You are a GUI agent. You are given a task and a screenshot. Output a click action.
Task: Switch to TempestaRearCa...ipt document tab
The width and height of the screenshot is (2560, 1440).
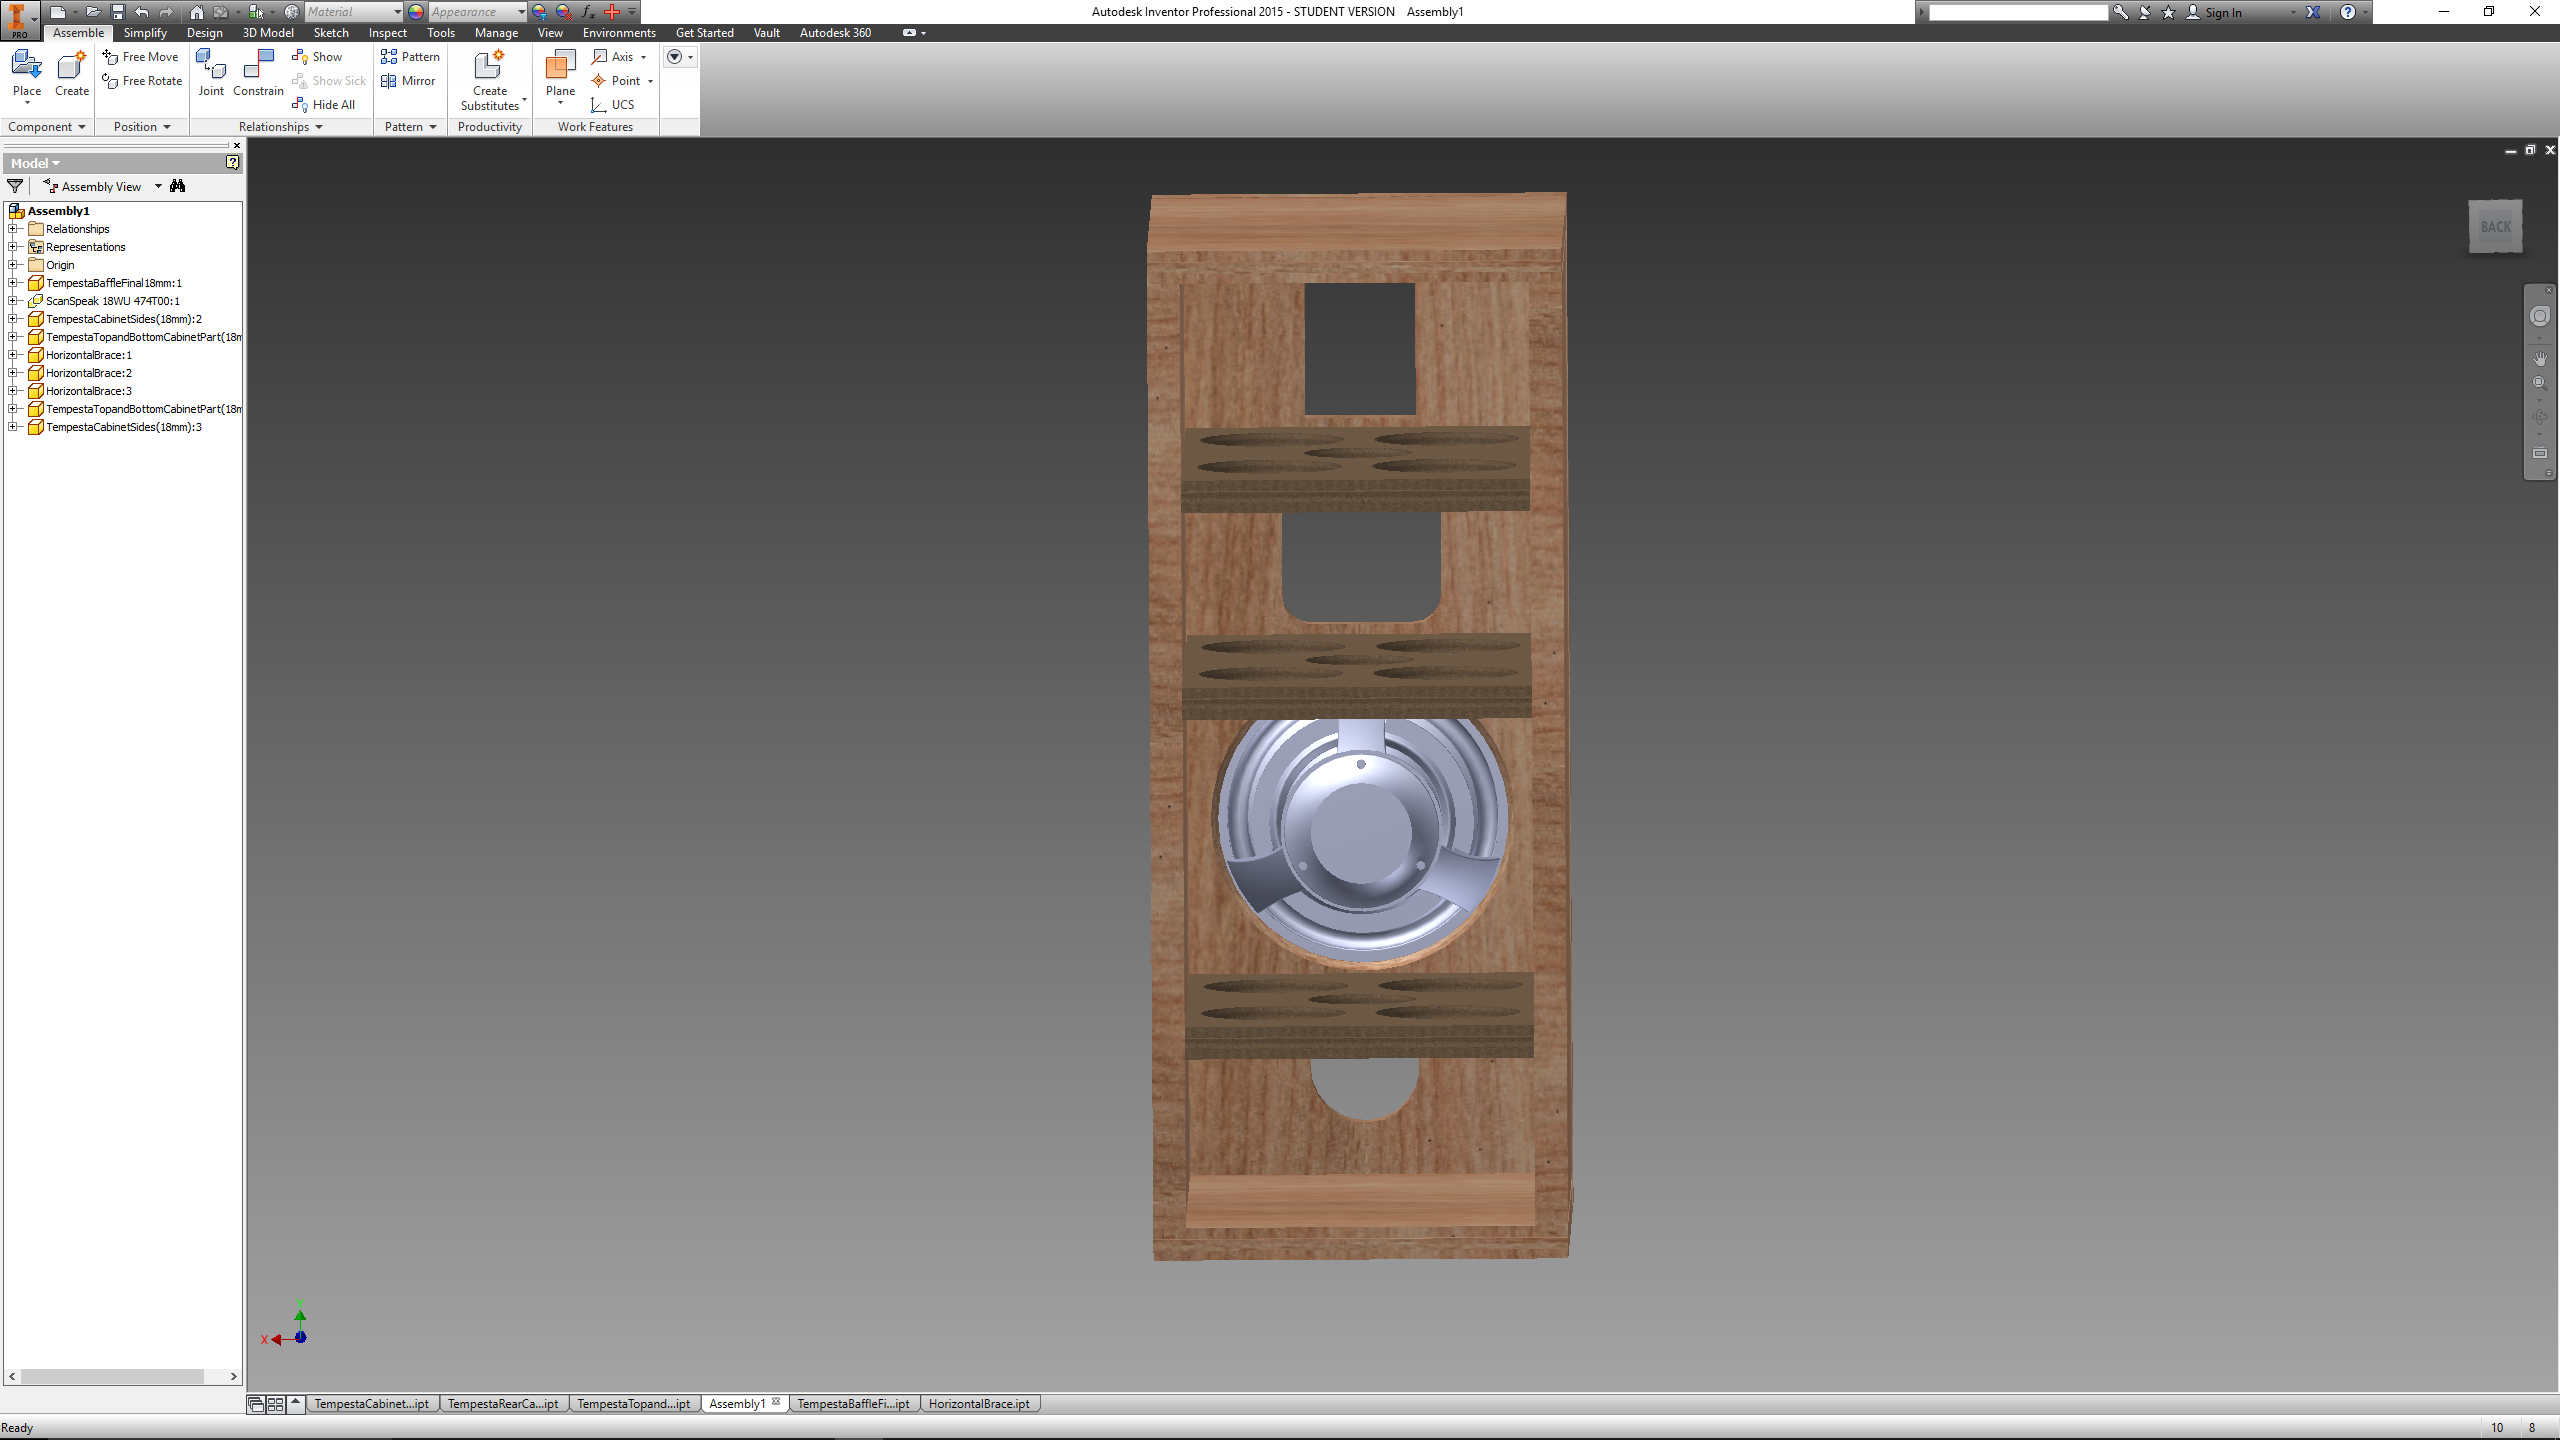tap(503, 1404)
